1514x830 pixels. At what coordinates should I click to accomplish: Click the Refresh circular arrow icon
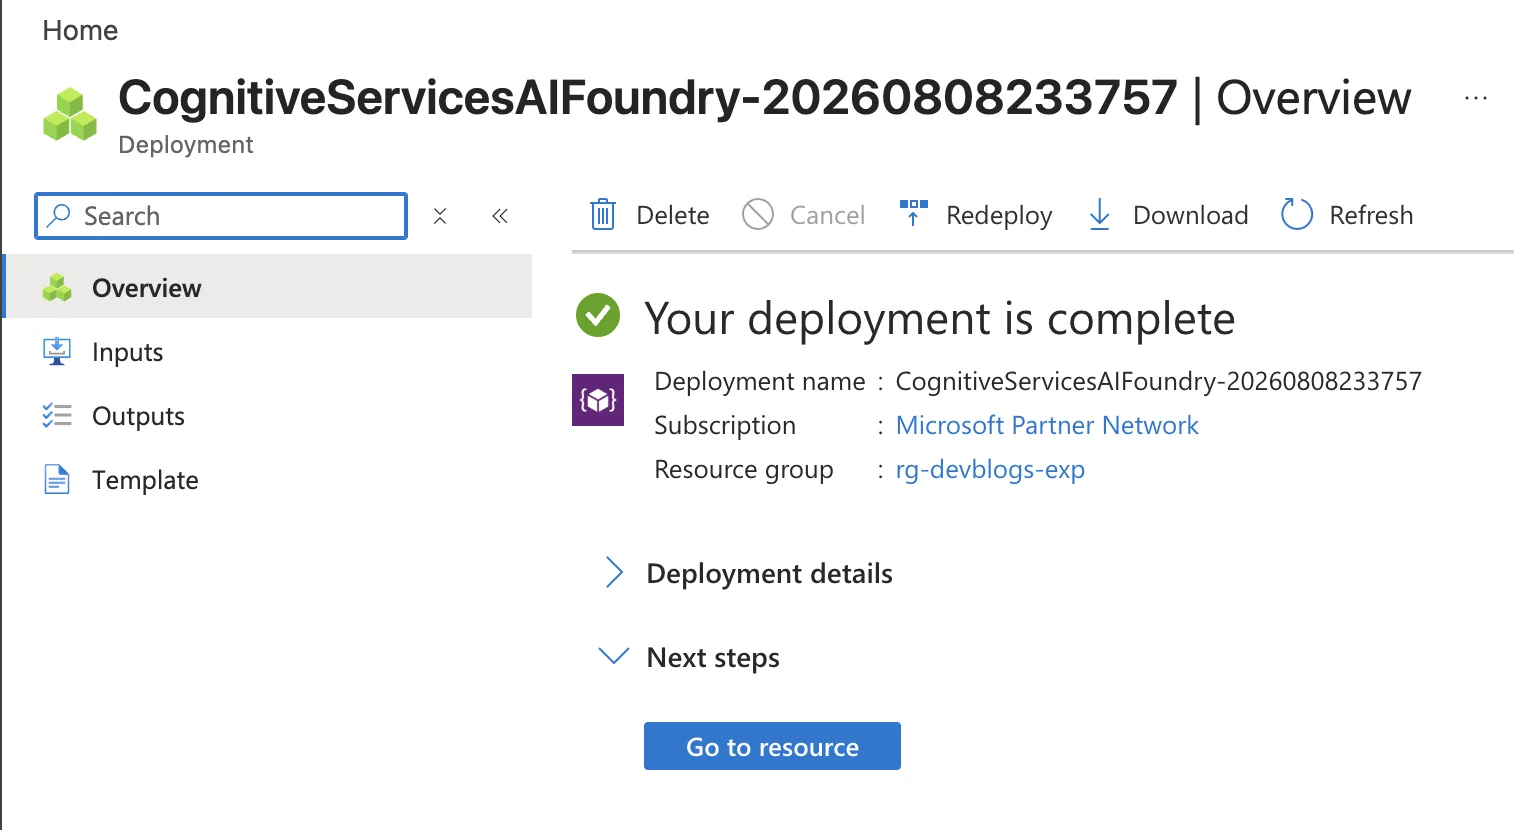[1297, 214]
